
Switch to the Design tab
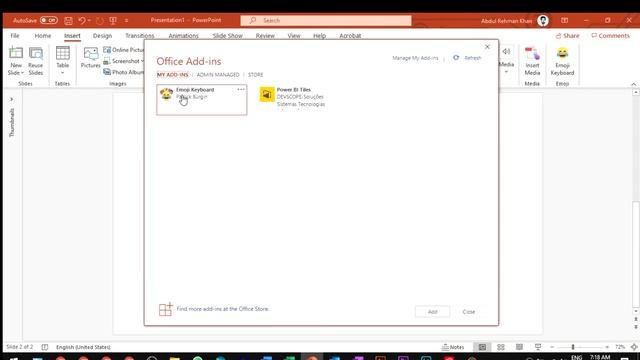102,36
